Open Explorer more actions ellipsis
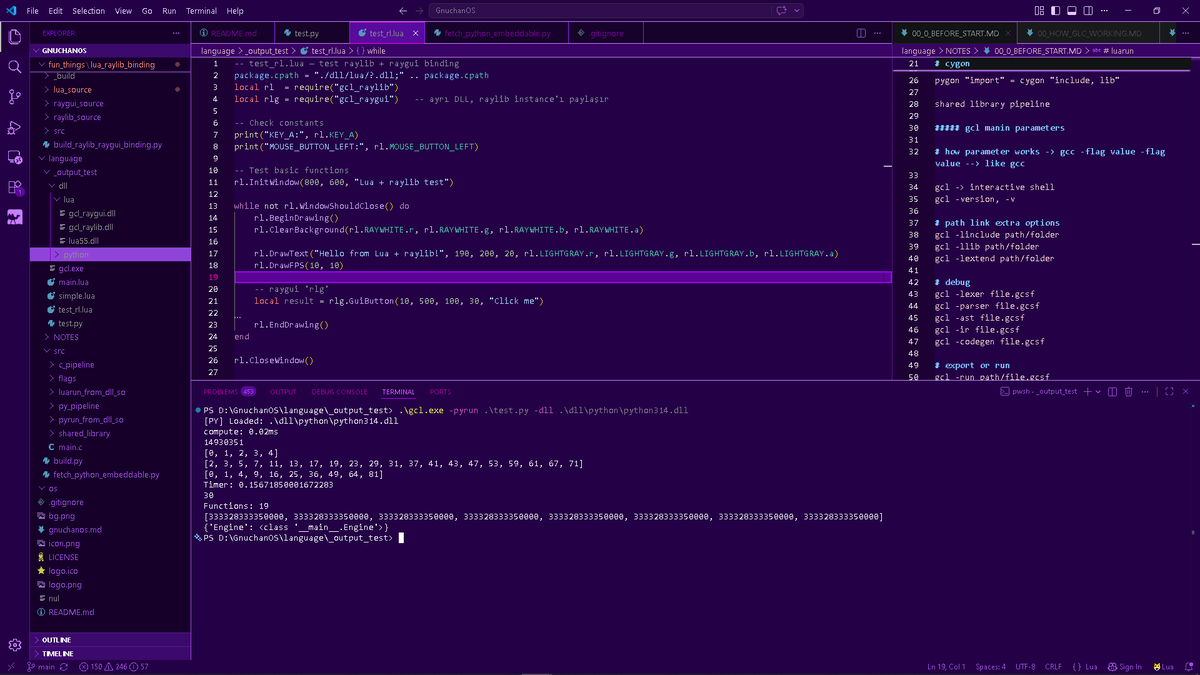Viewport: 1200px width, 675px height. point(176,33)
